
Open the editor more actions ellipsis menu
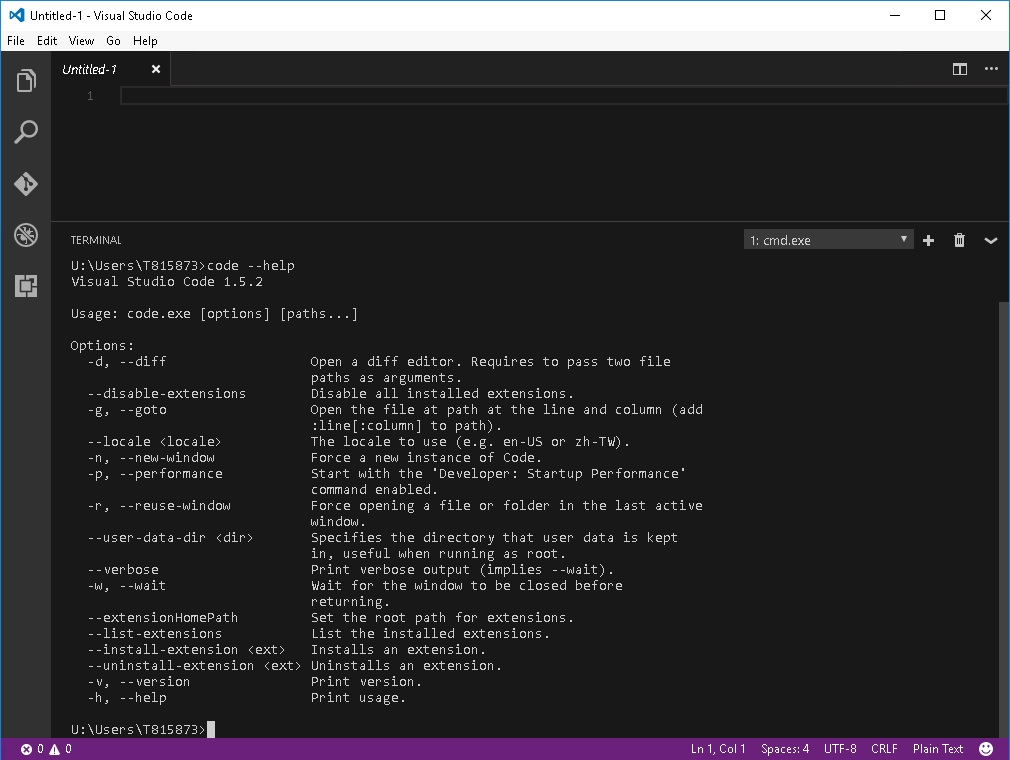coord(991,69)
